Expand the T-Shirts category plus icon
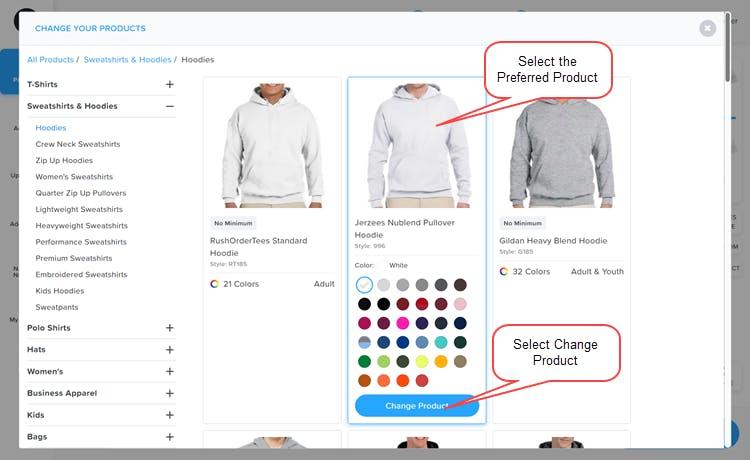750x460 pixels. pos(169,84)
